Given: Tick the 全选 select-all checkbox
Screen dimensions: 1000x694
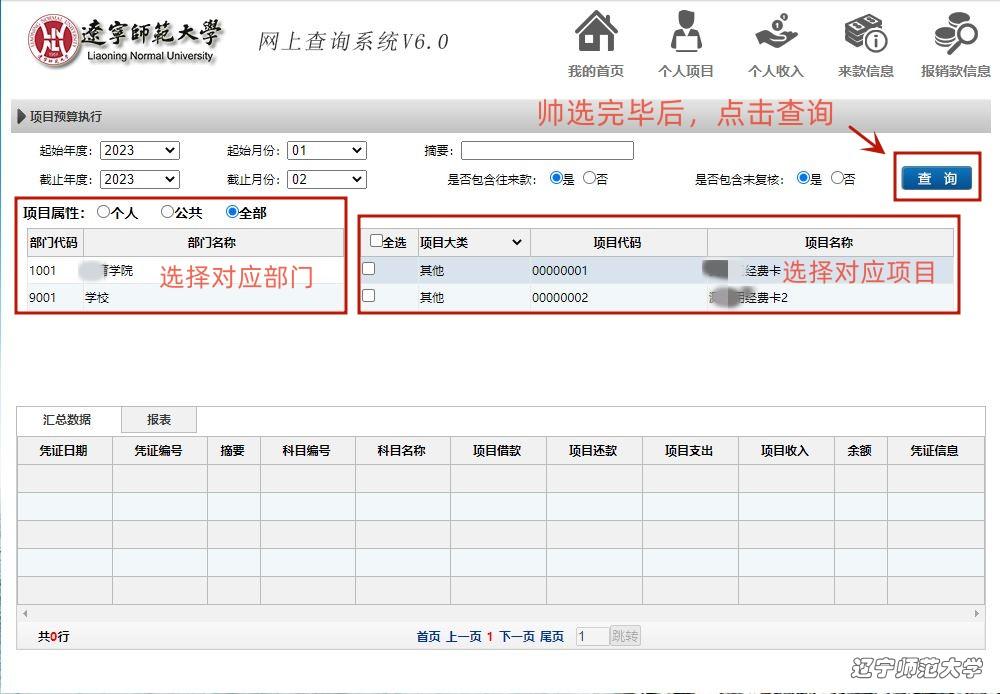Looking at the screenshot, I should pos(376,241).
